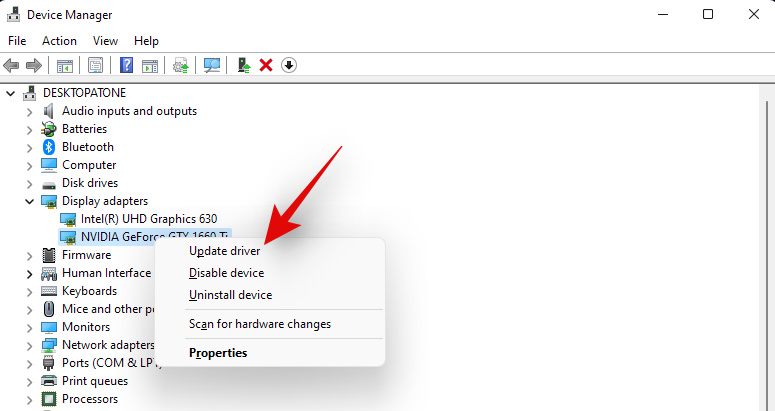This screenshot has height=411, width=775.
Task: Open the Properties sheet toolbar icon
Action: [x=95, y=65]
